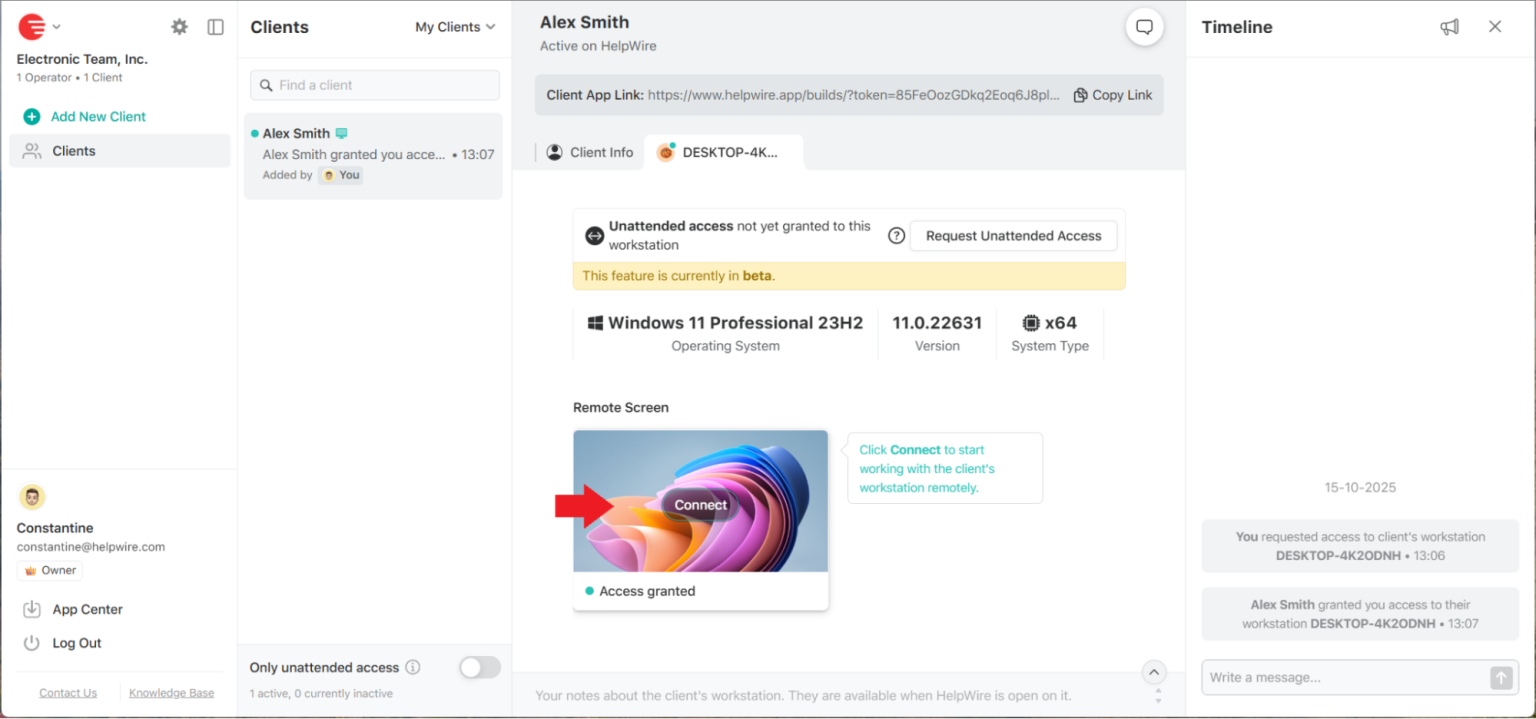Open the chat bubble icon near Alex Smith

point(1143,27)
